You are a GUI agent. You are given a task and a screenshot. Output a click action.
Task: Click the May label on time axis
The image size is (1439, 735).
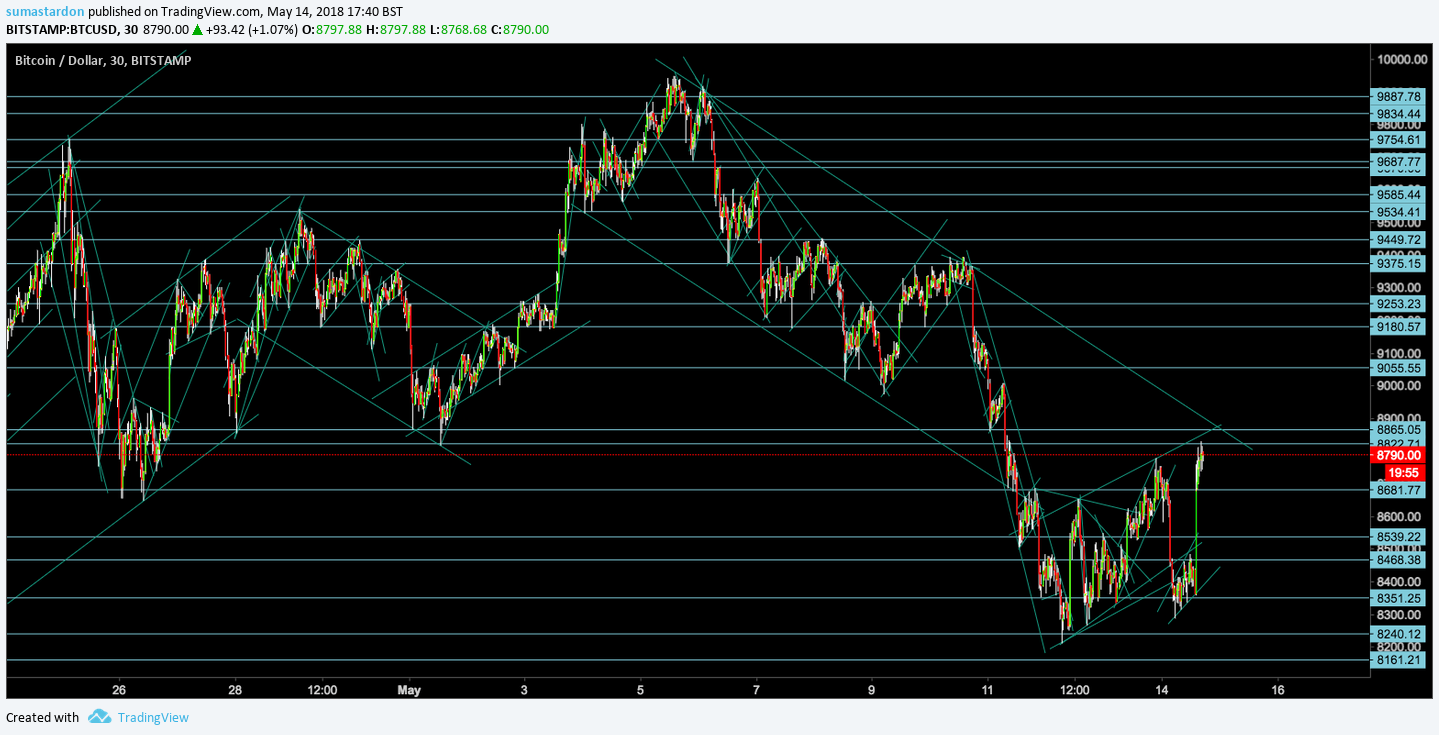pos(408,690)
